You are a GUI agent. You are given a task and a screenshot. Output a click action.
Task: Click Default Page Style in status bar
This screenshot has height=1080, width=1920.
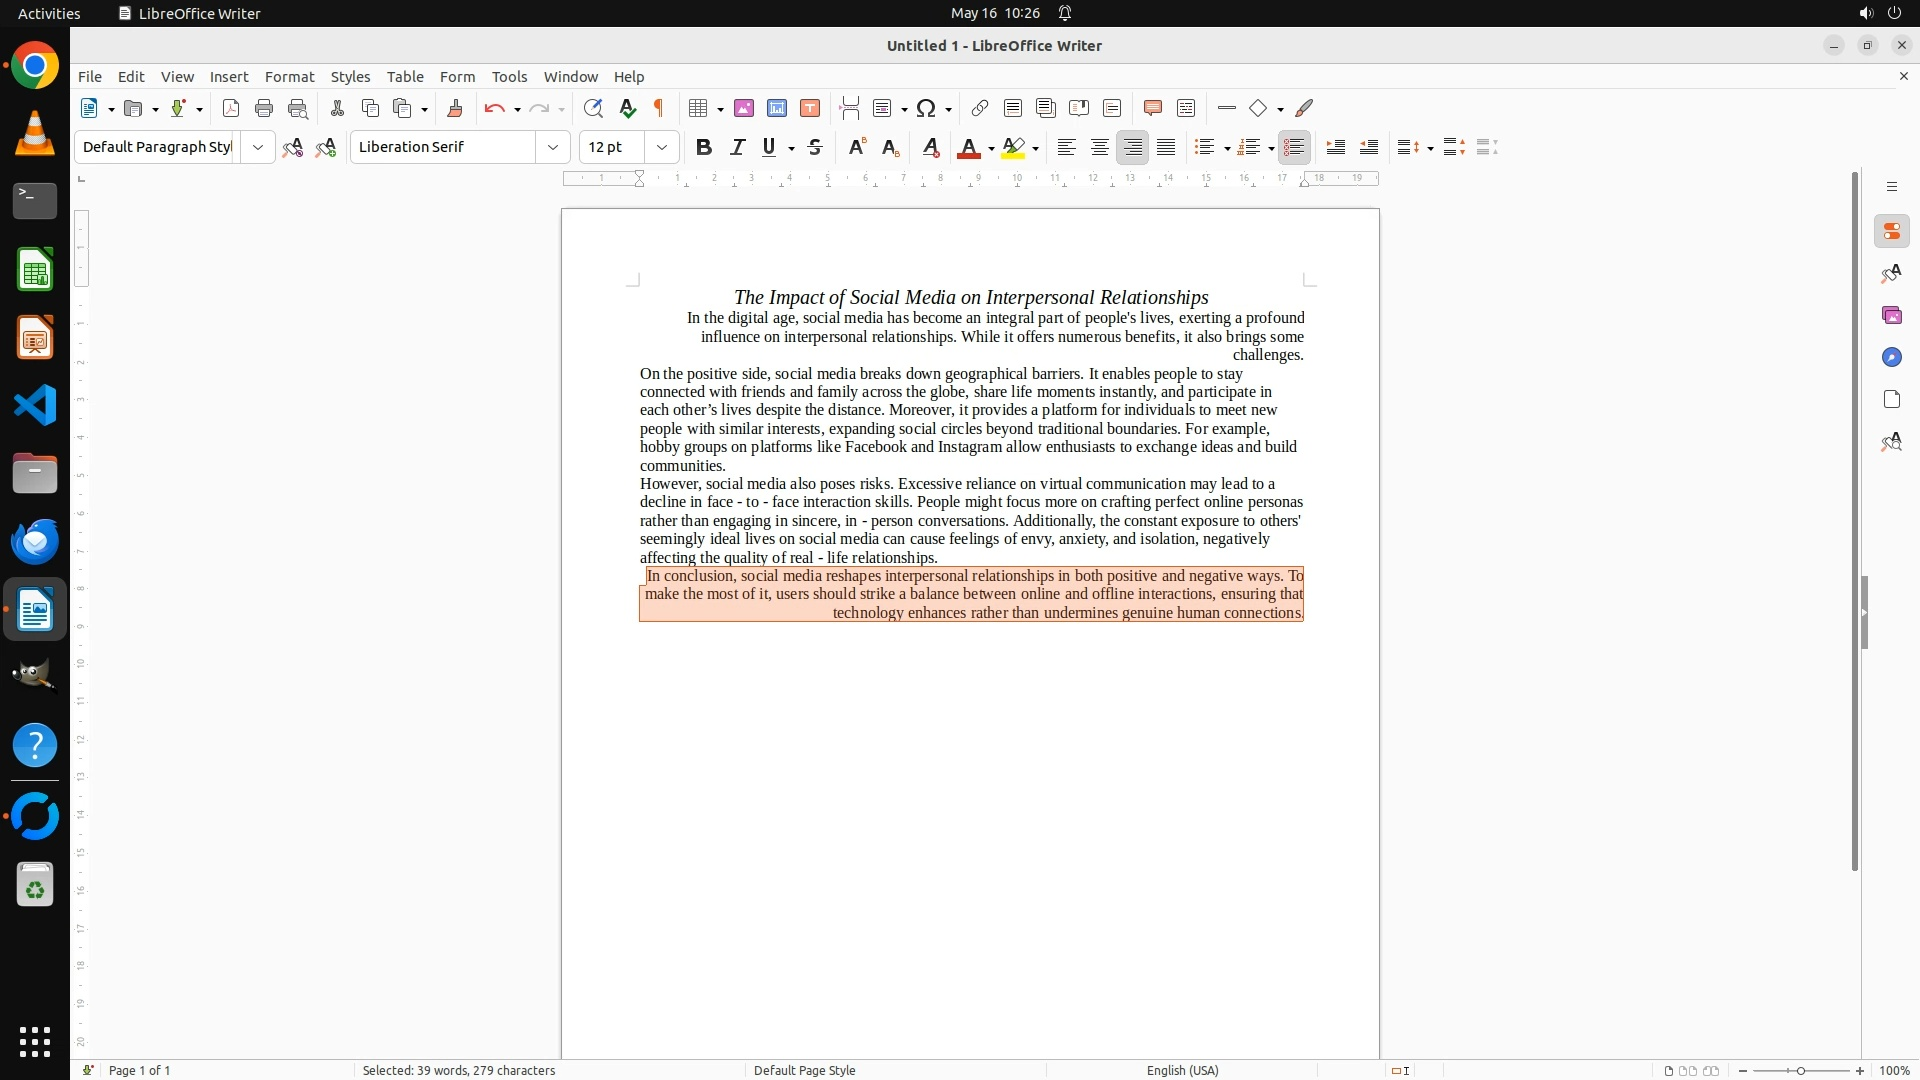click(804, 1070)
